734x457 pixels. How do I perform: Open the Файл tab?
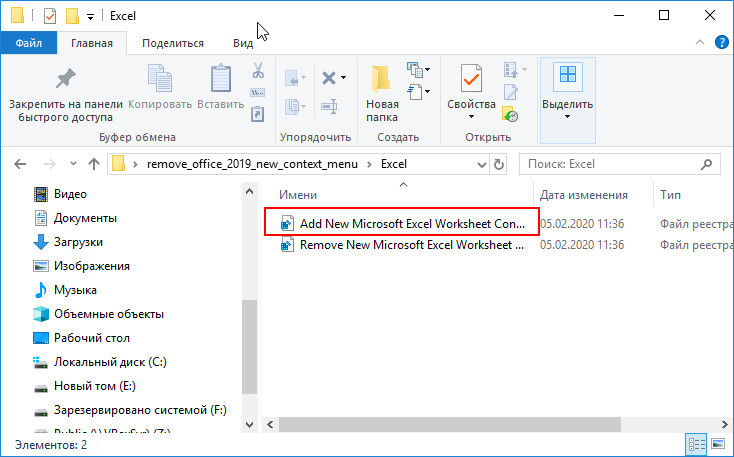click(x=29, y=43)
